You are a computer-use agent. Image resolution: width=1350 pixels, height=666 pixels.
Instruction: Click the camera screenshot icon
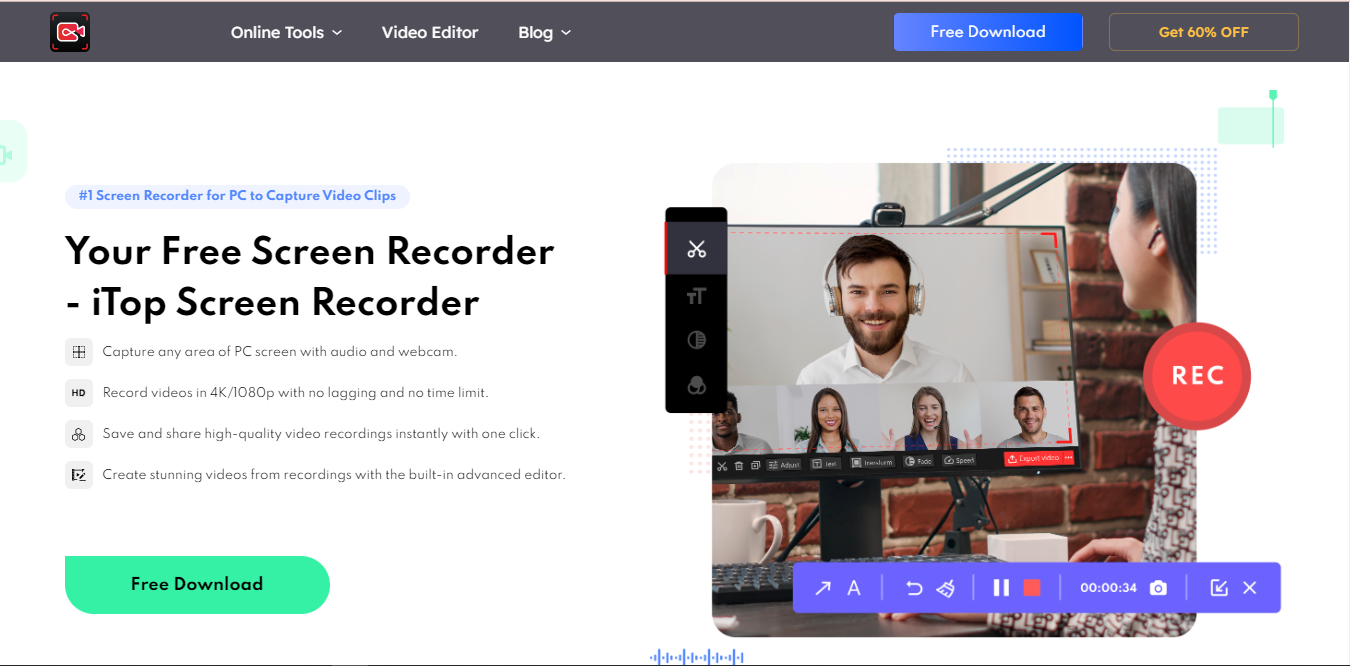click(x=1158, y=588)
